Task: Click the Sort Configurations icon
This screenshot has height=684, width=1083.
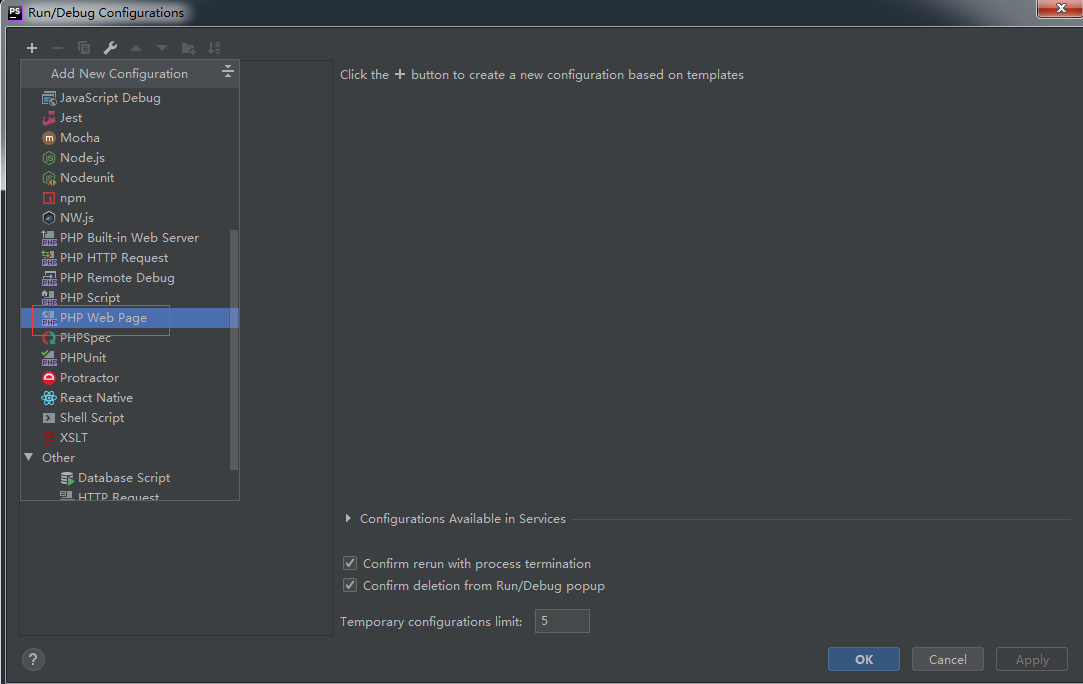Action: [x=214, y=48]
